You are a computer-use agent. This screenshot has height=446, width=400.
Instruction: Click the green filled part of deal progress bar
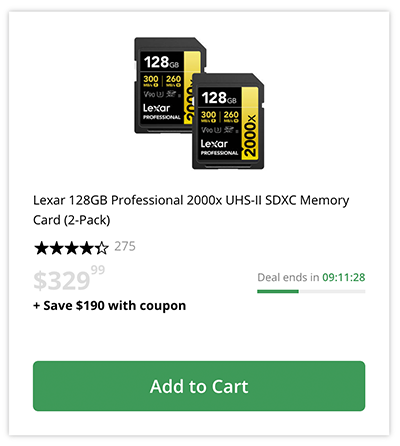(x=278, y=291)
